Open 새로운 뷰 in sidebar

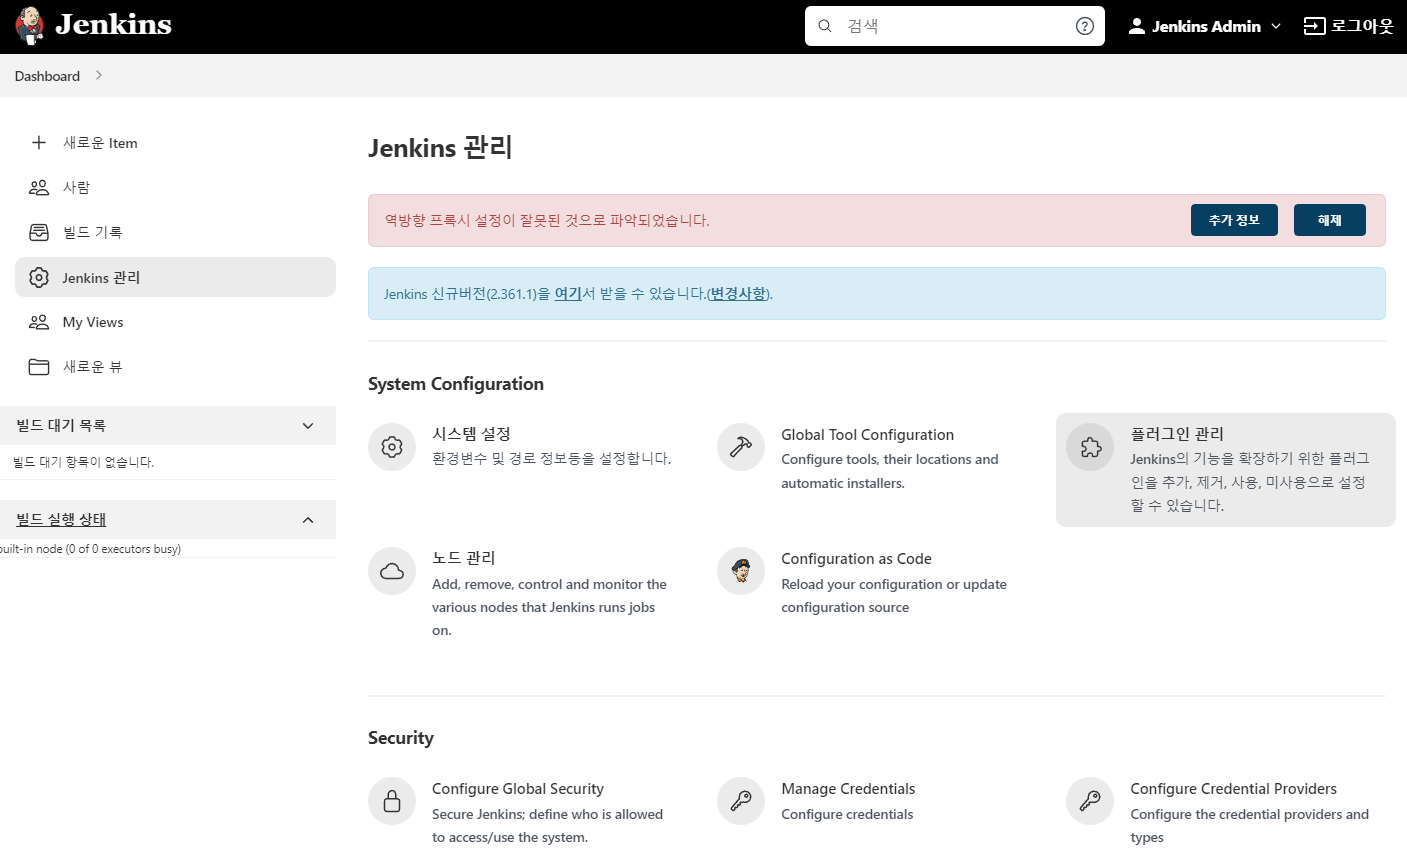point(175,367)
